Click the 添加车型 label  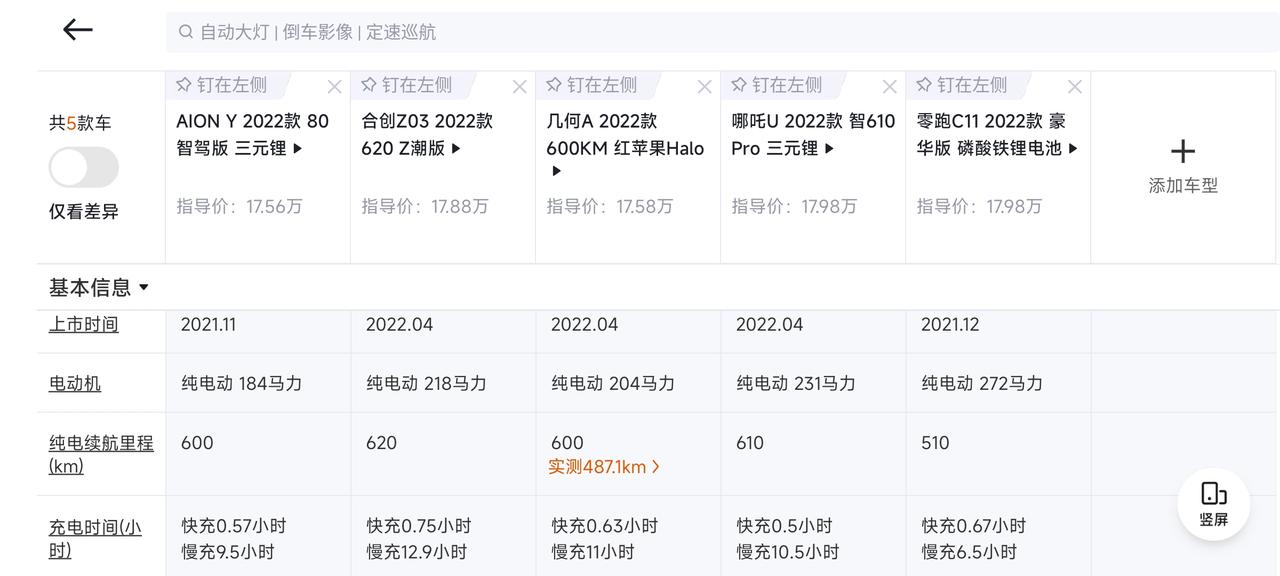[x=1183, y=186]
